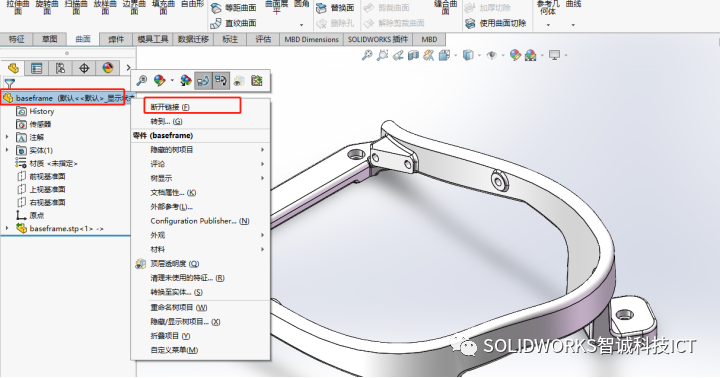The height and width of the screenshot is (378, 720).
Task: Open the DisplayManager color-ball tab
Action: (108, 68)
